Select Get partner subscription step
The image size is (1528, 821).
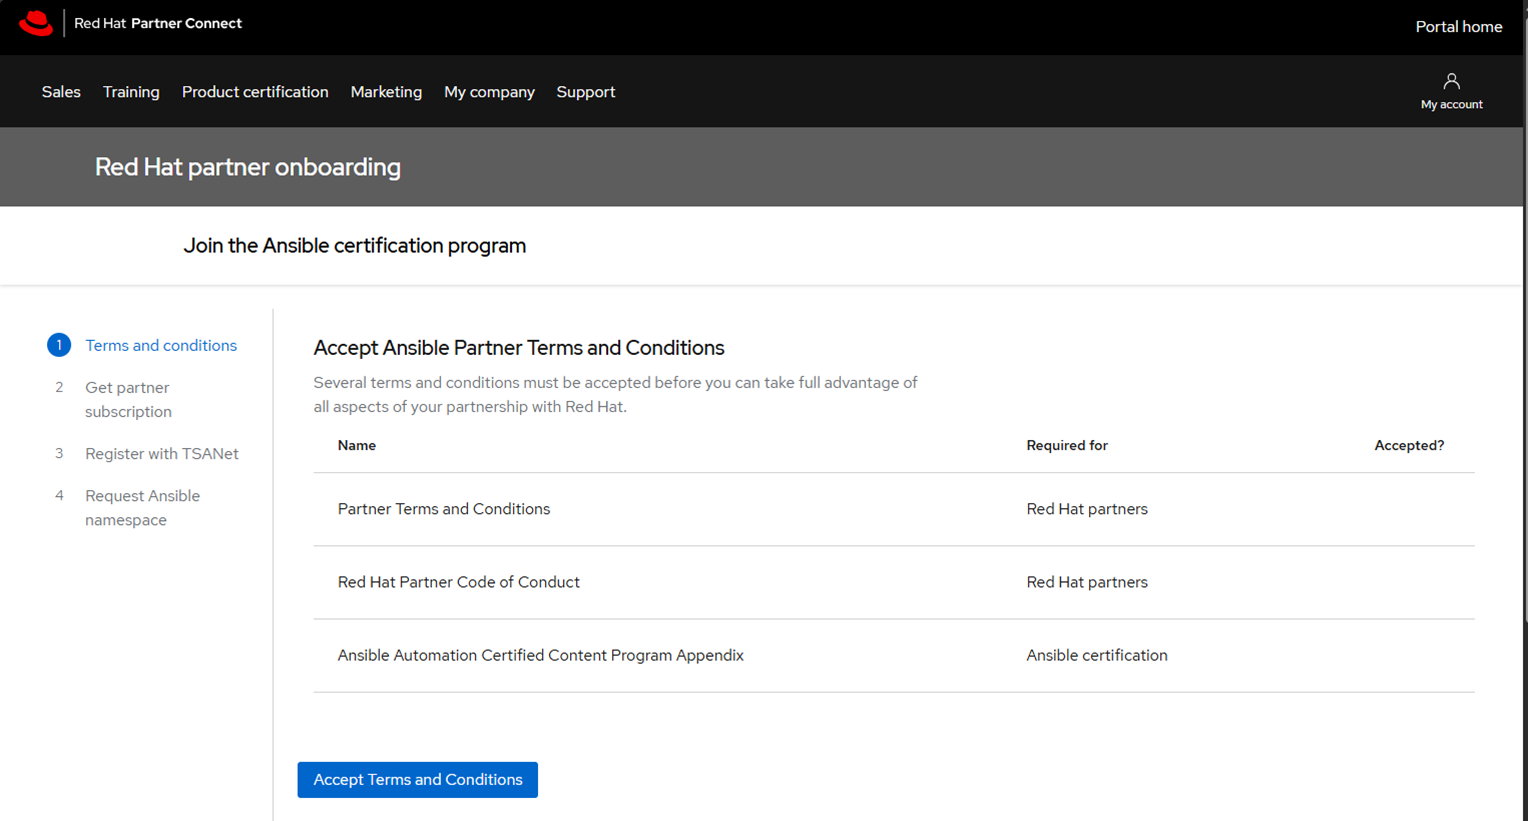pos(128,399)
